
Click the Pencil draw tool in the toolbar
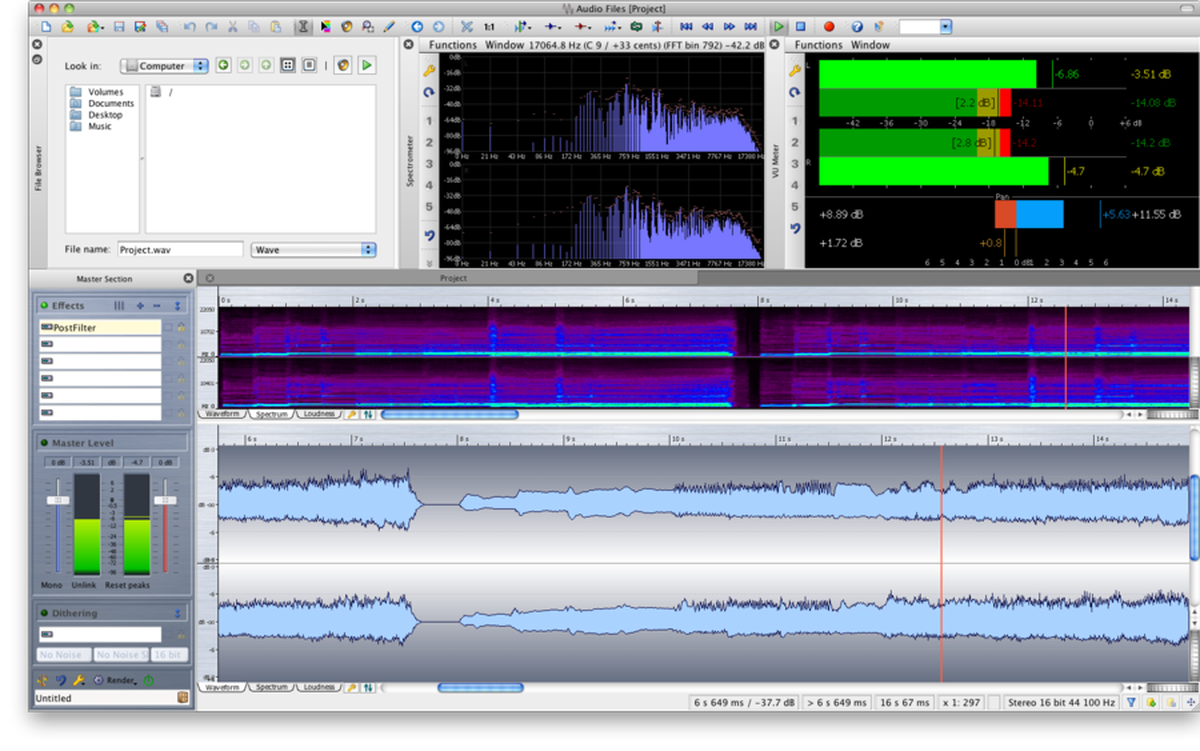390,25
